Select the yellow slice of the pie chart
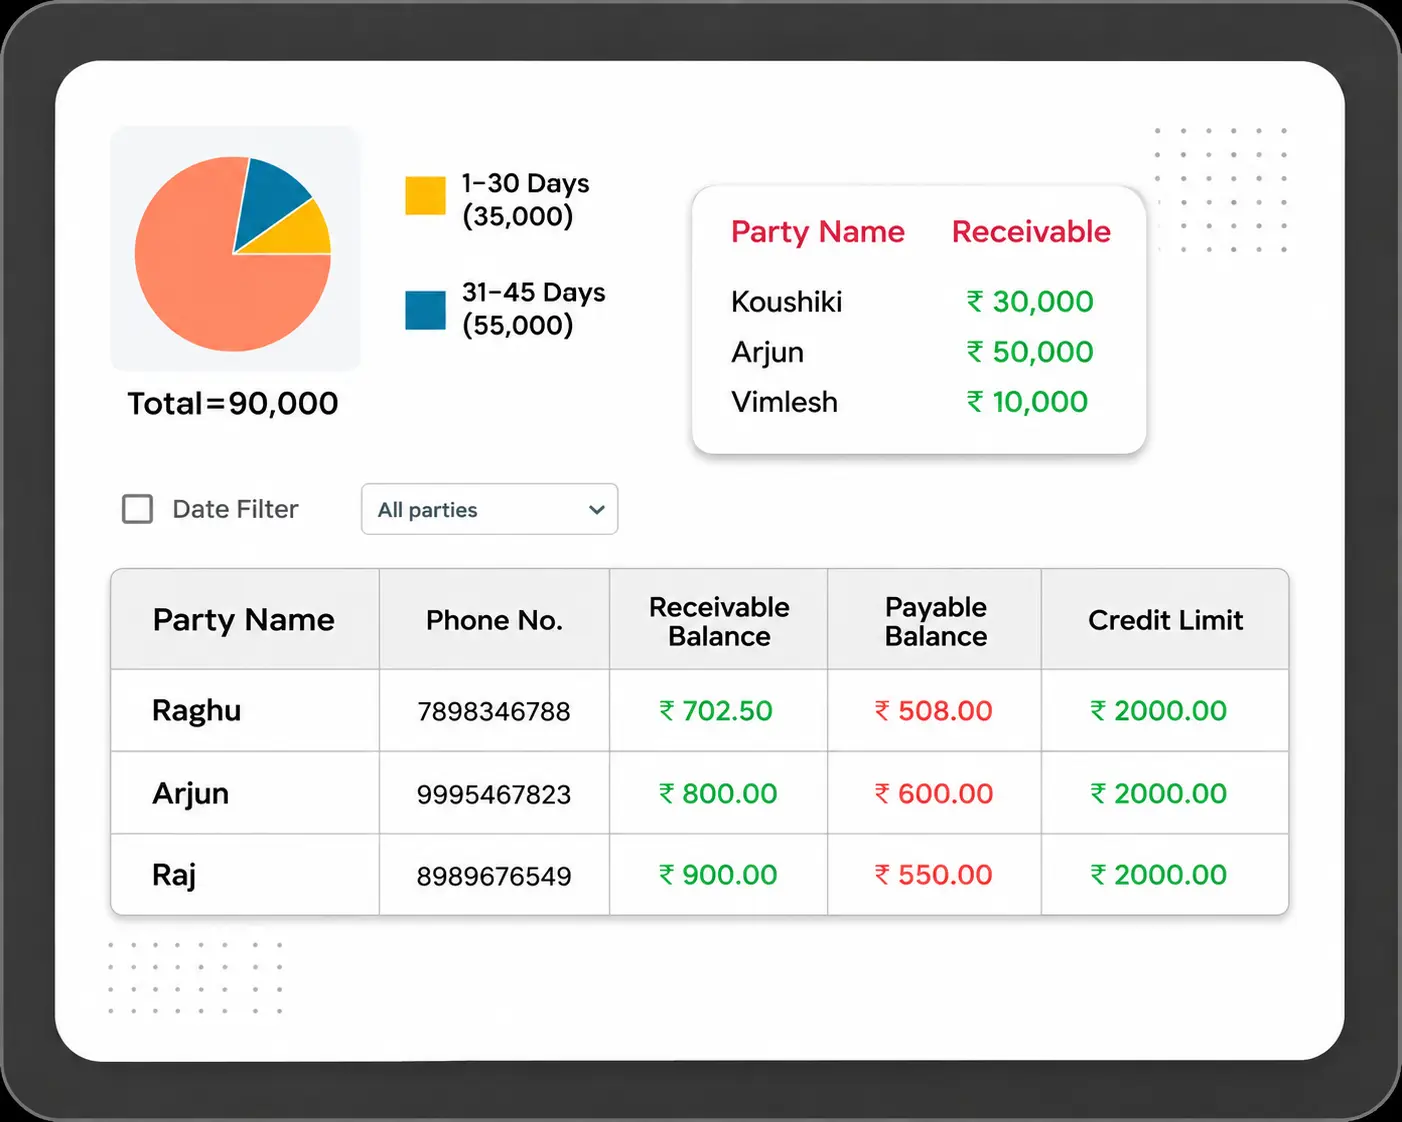This screenshot has width=1402, height=1122. [x=300, y=234]
